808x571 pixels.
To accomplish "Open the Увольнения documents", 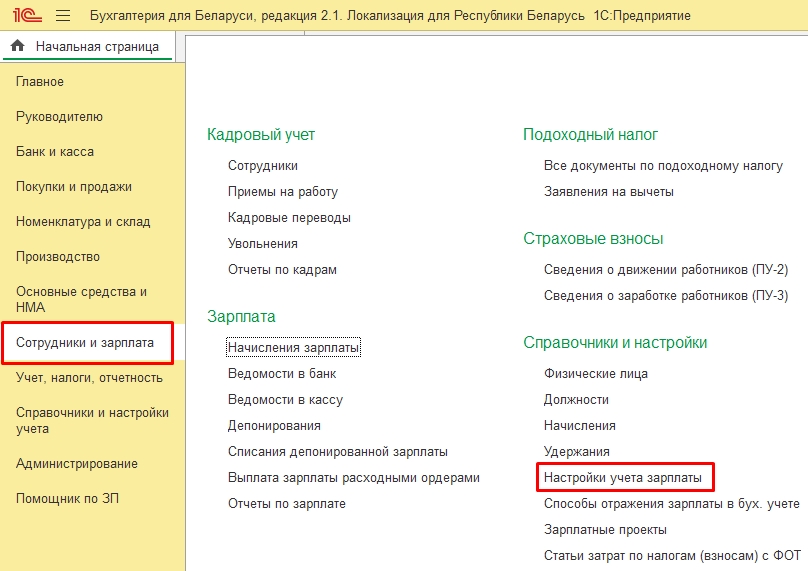I will (263, 244).
